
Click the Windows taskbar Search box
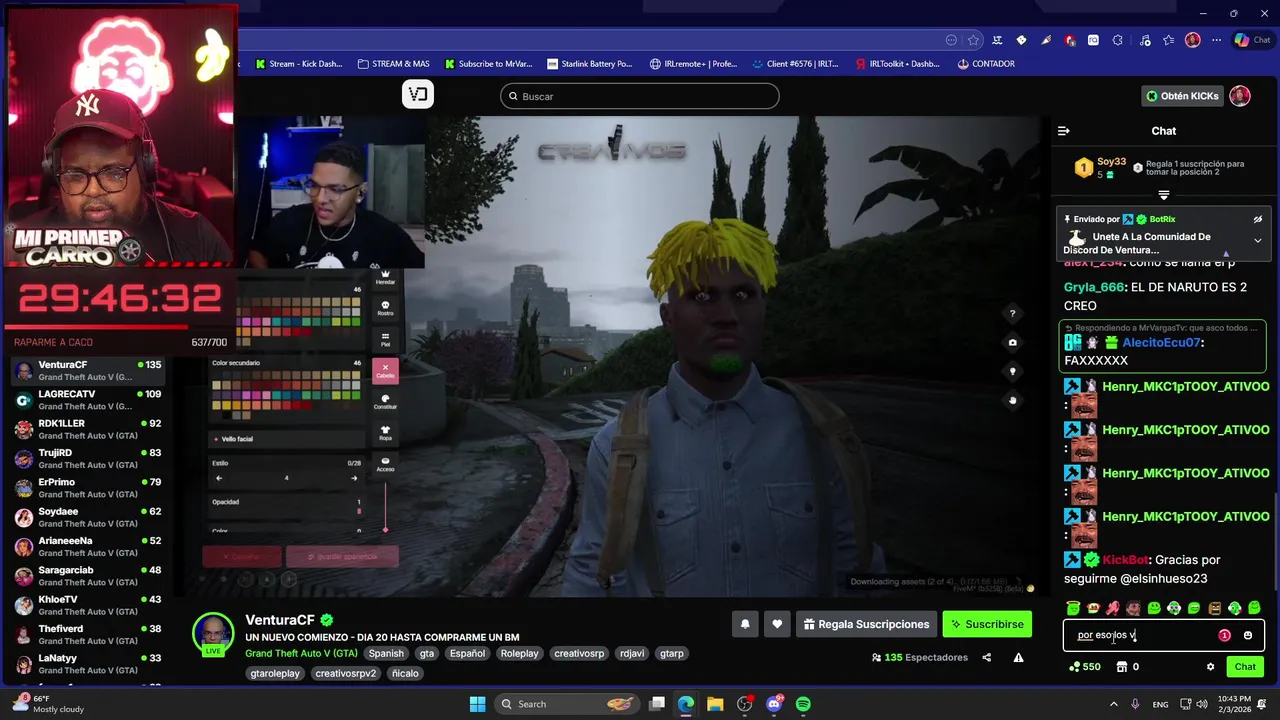point(566,704)
